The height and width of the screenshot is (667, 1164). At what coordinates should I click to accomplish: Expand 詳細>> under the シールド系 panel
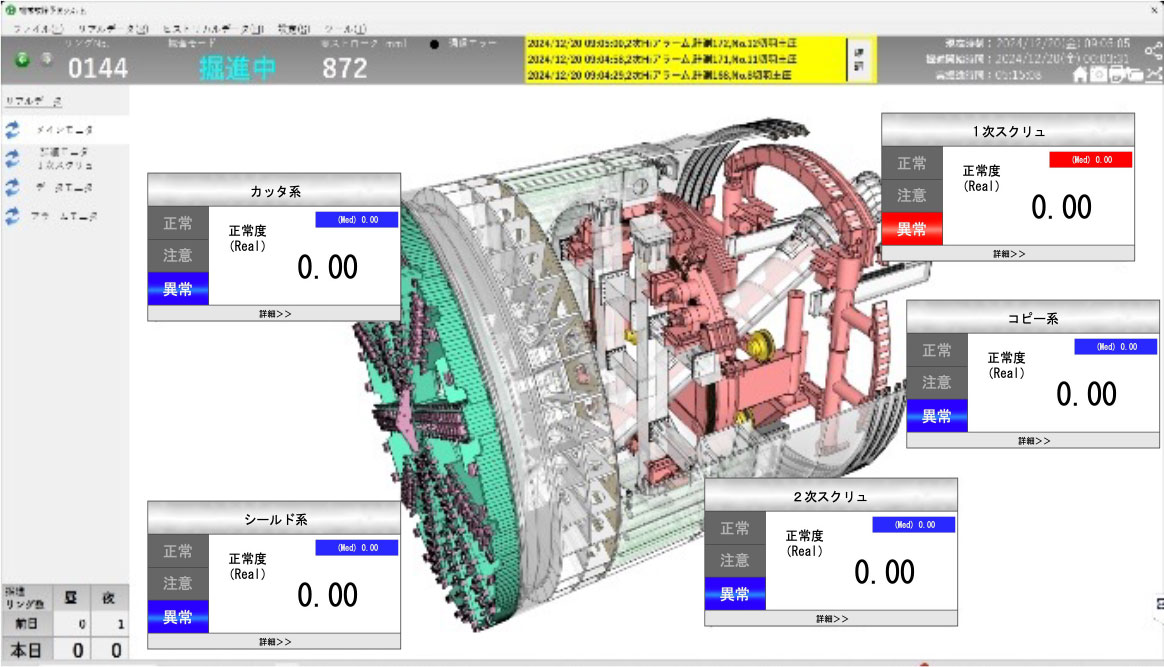274,641
